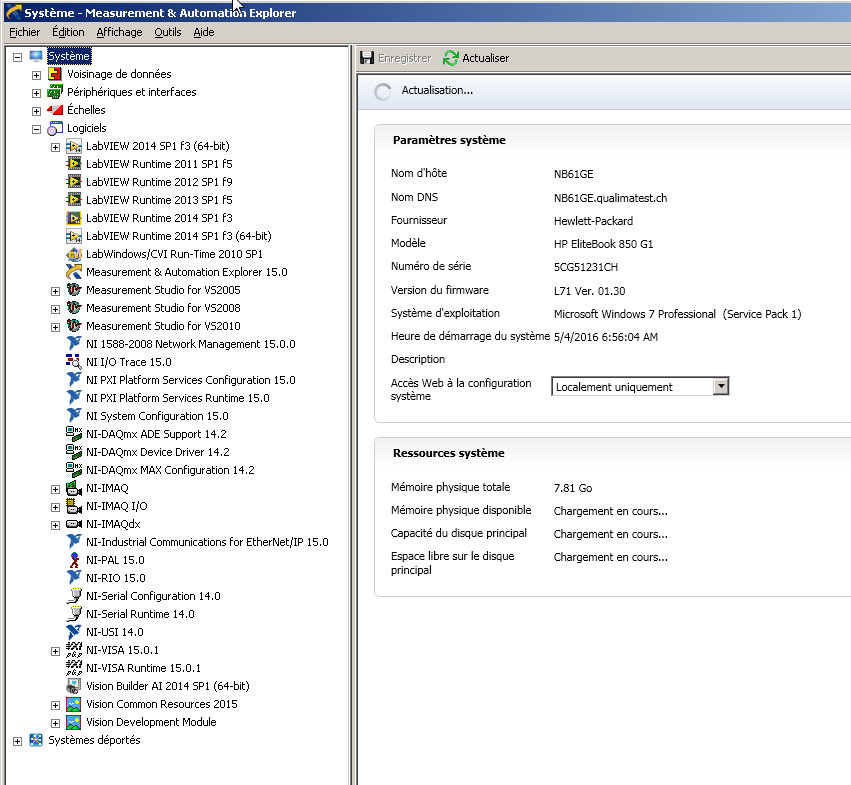The width and height of the screenshot is (851, 785).
Task: Select NI-DAQmx Device Driver 14.2
Action: (x=157, y=452)
